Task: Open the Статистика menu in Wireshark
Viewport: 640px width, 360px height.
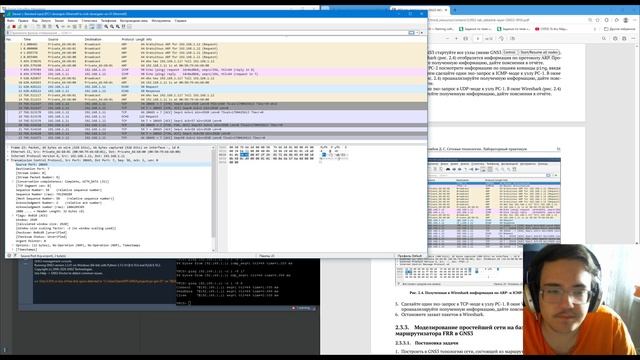Action: tap(89, 20)
